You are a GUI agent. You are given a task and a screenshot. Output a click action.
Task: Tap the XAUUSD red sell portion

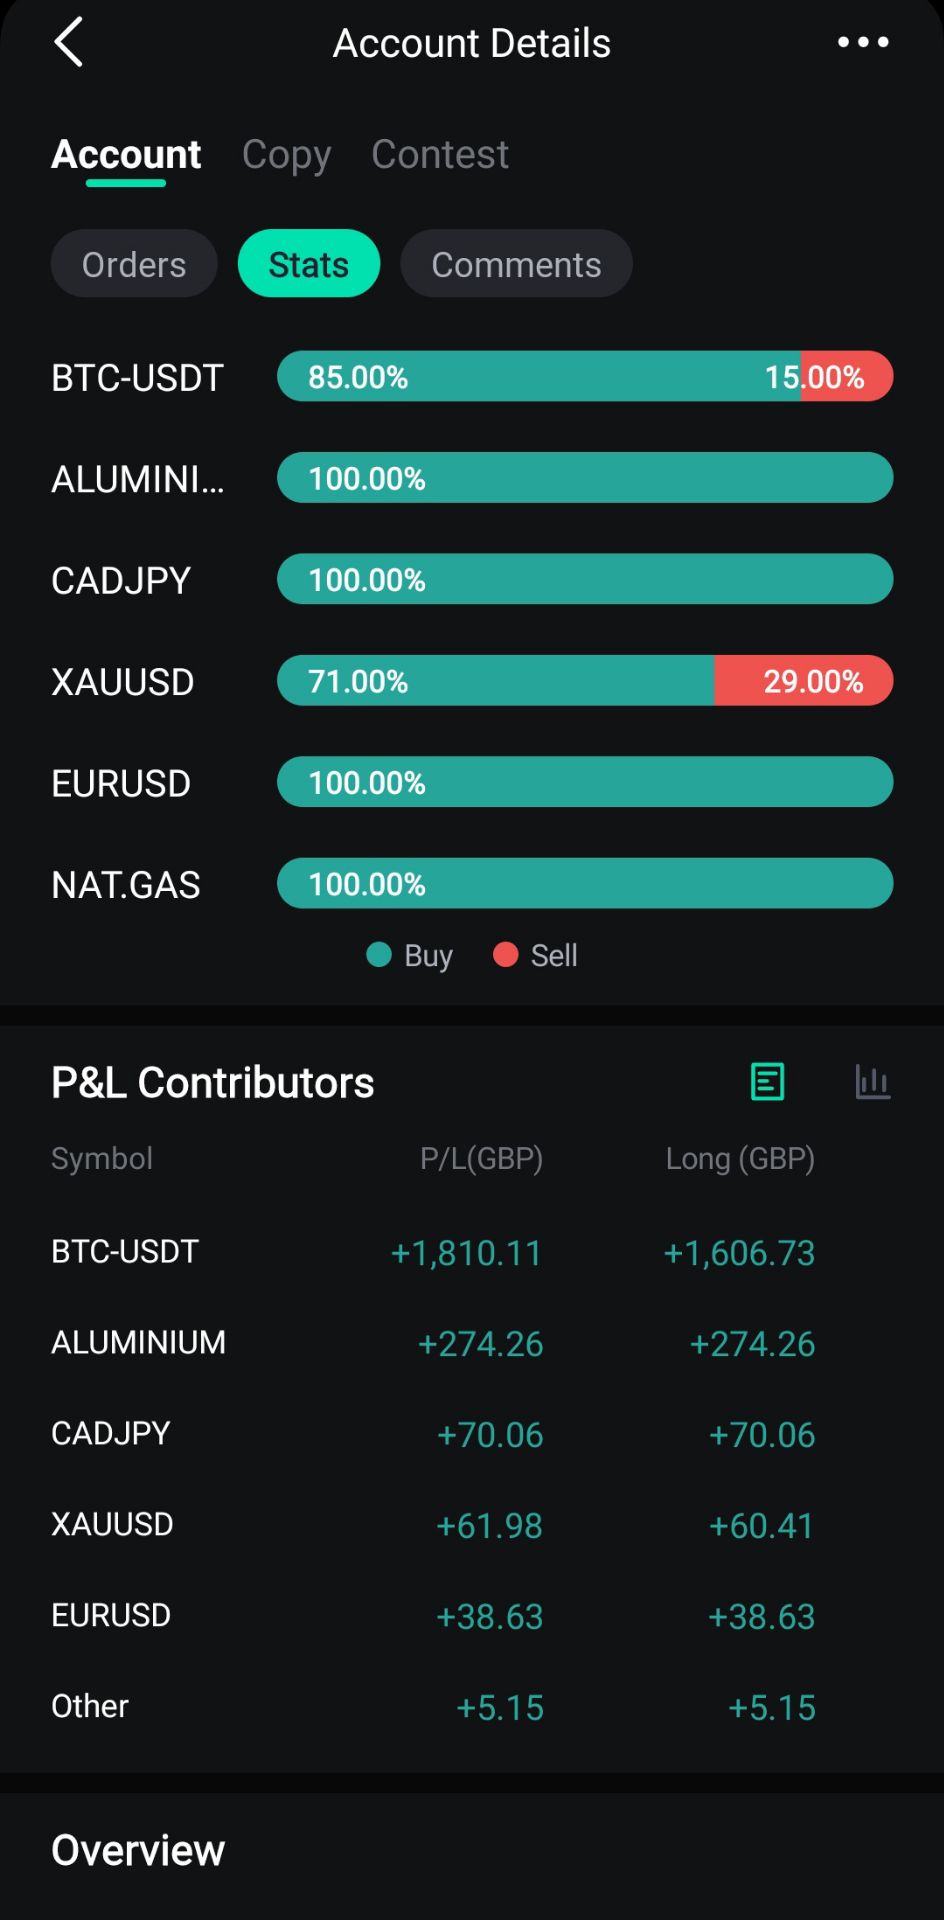click(803, 681)
